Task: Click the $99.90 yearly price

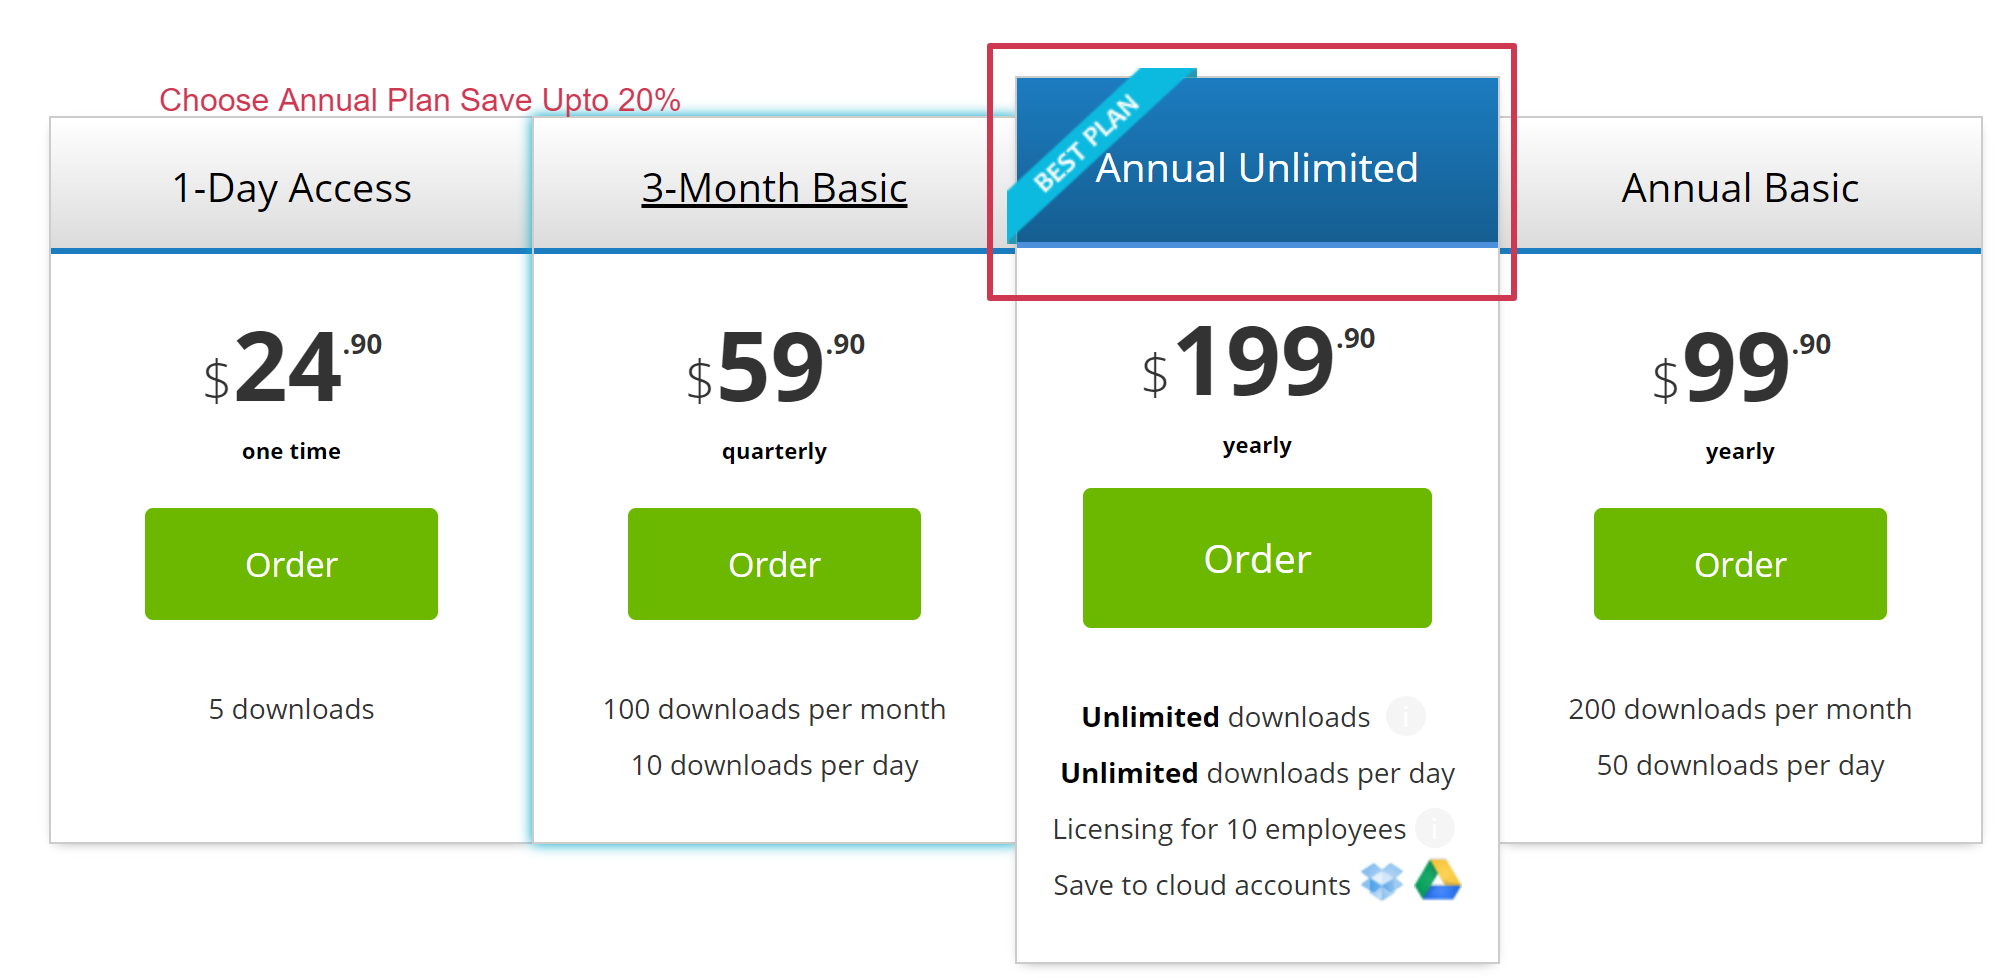Action: (1740, 368)
